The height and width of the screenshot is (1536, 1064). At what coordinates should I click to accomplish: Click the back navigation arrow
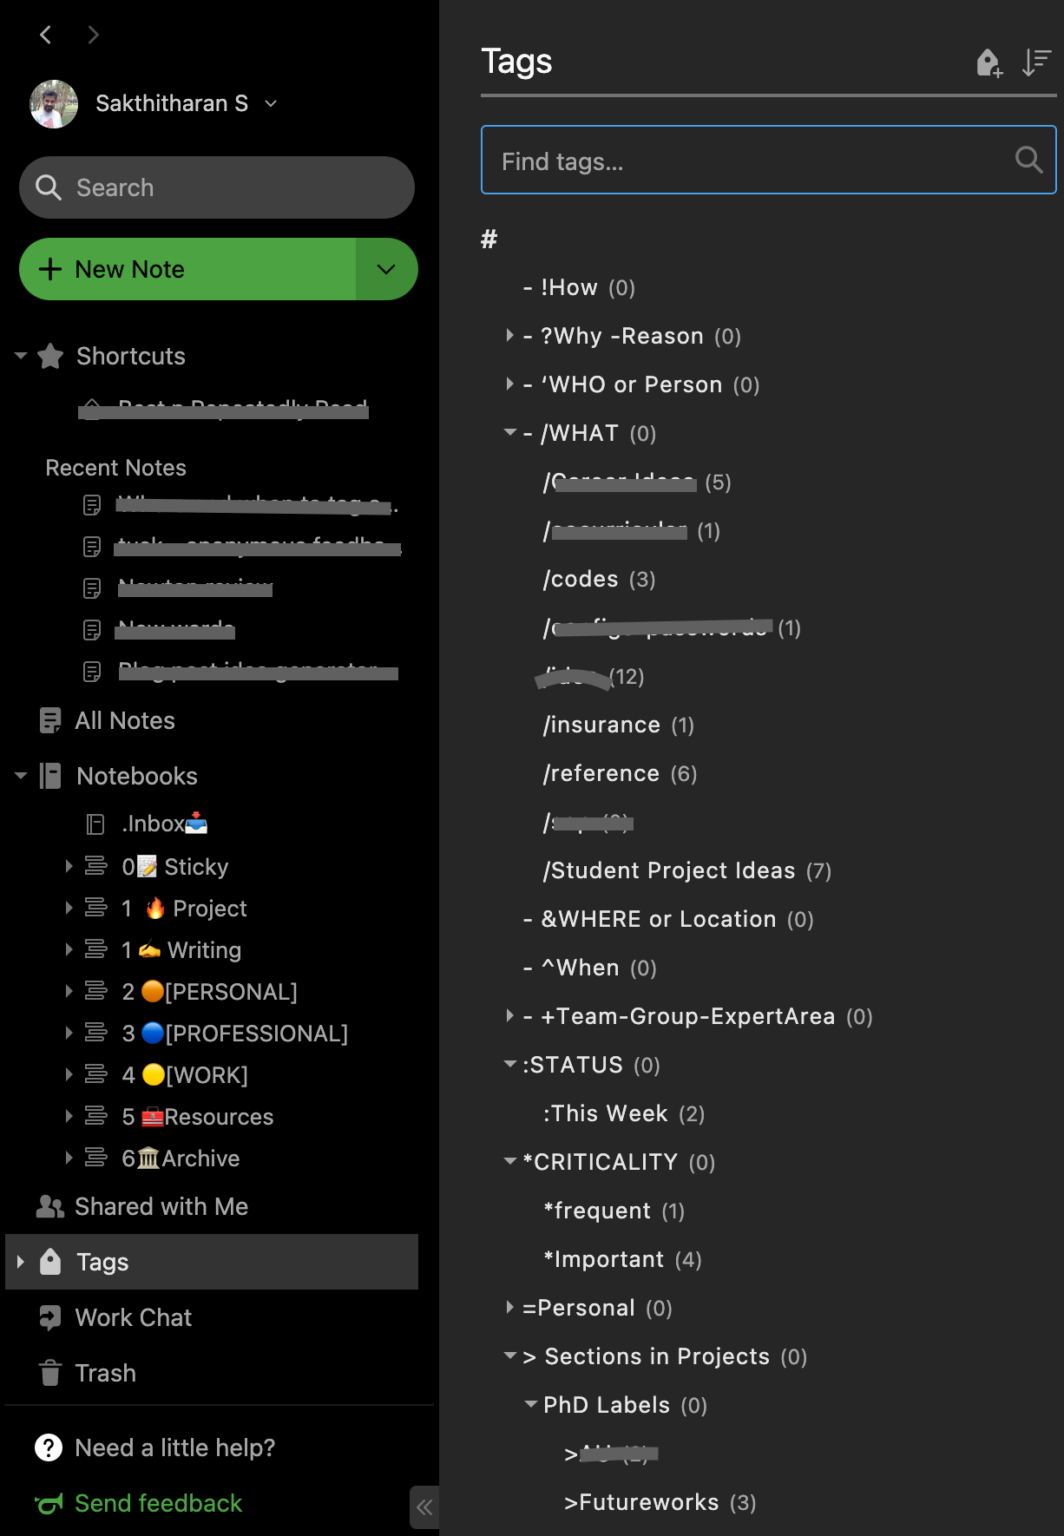tap(46, 35)
